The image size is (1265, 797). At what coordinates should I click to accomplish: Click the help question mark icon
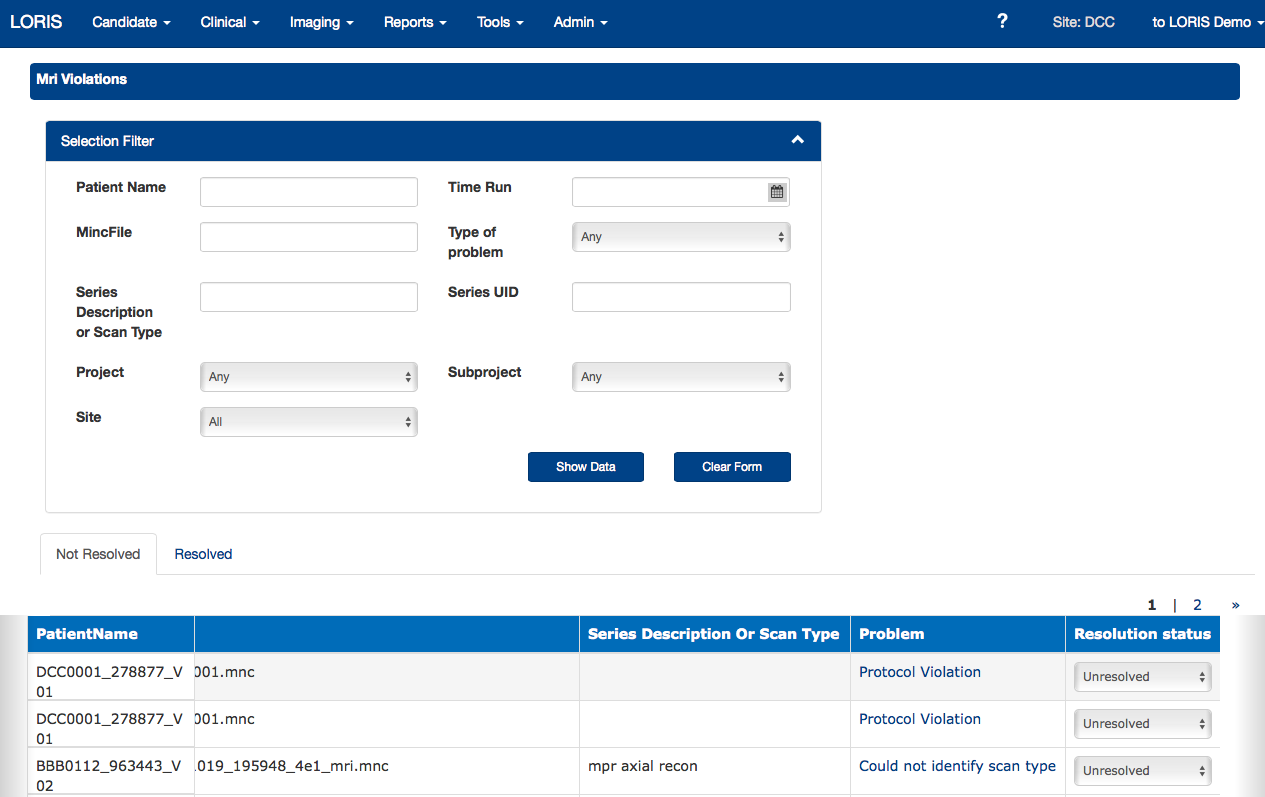tap(1002, 21)
